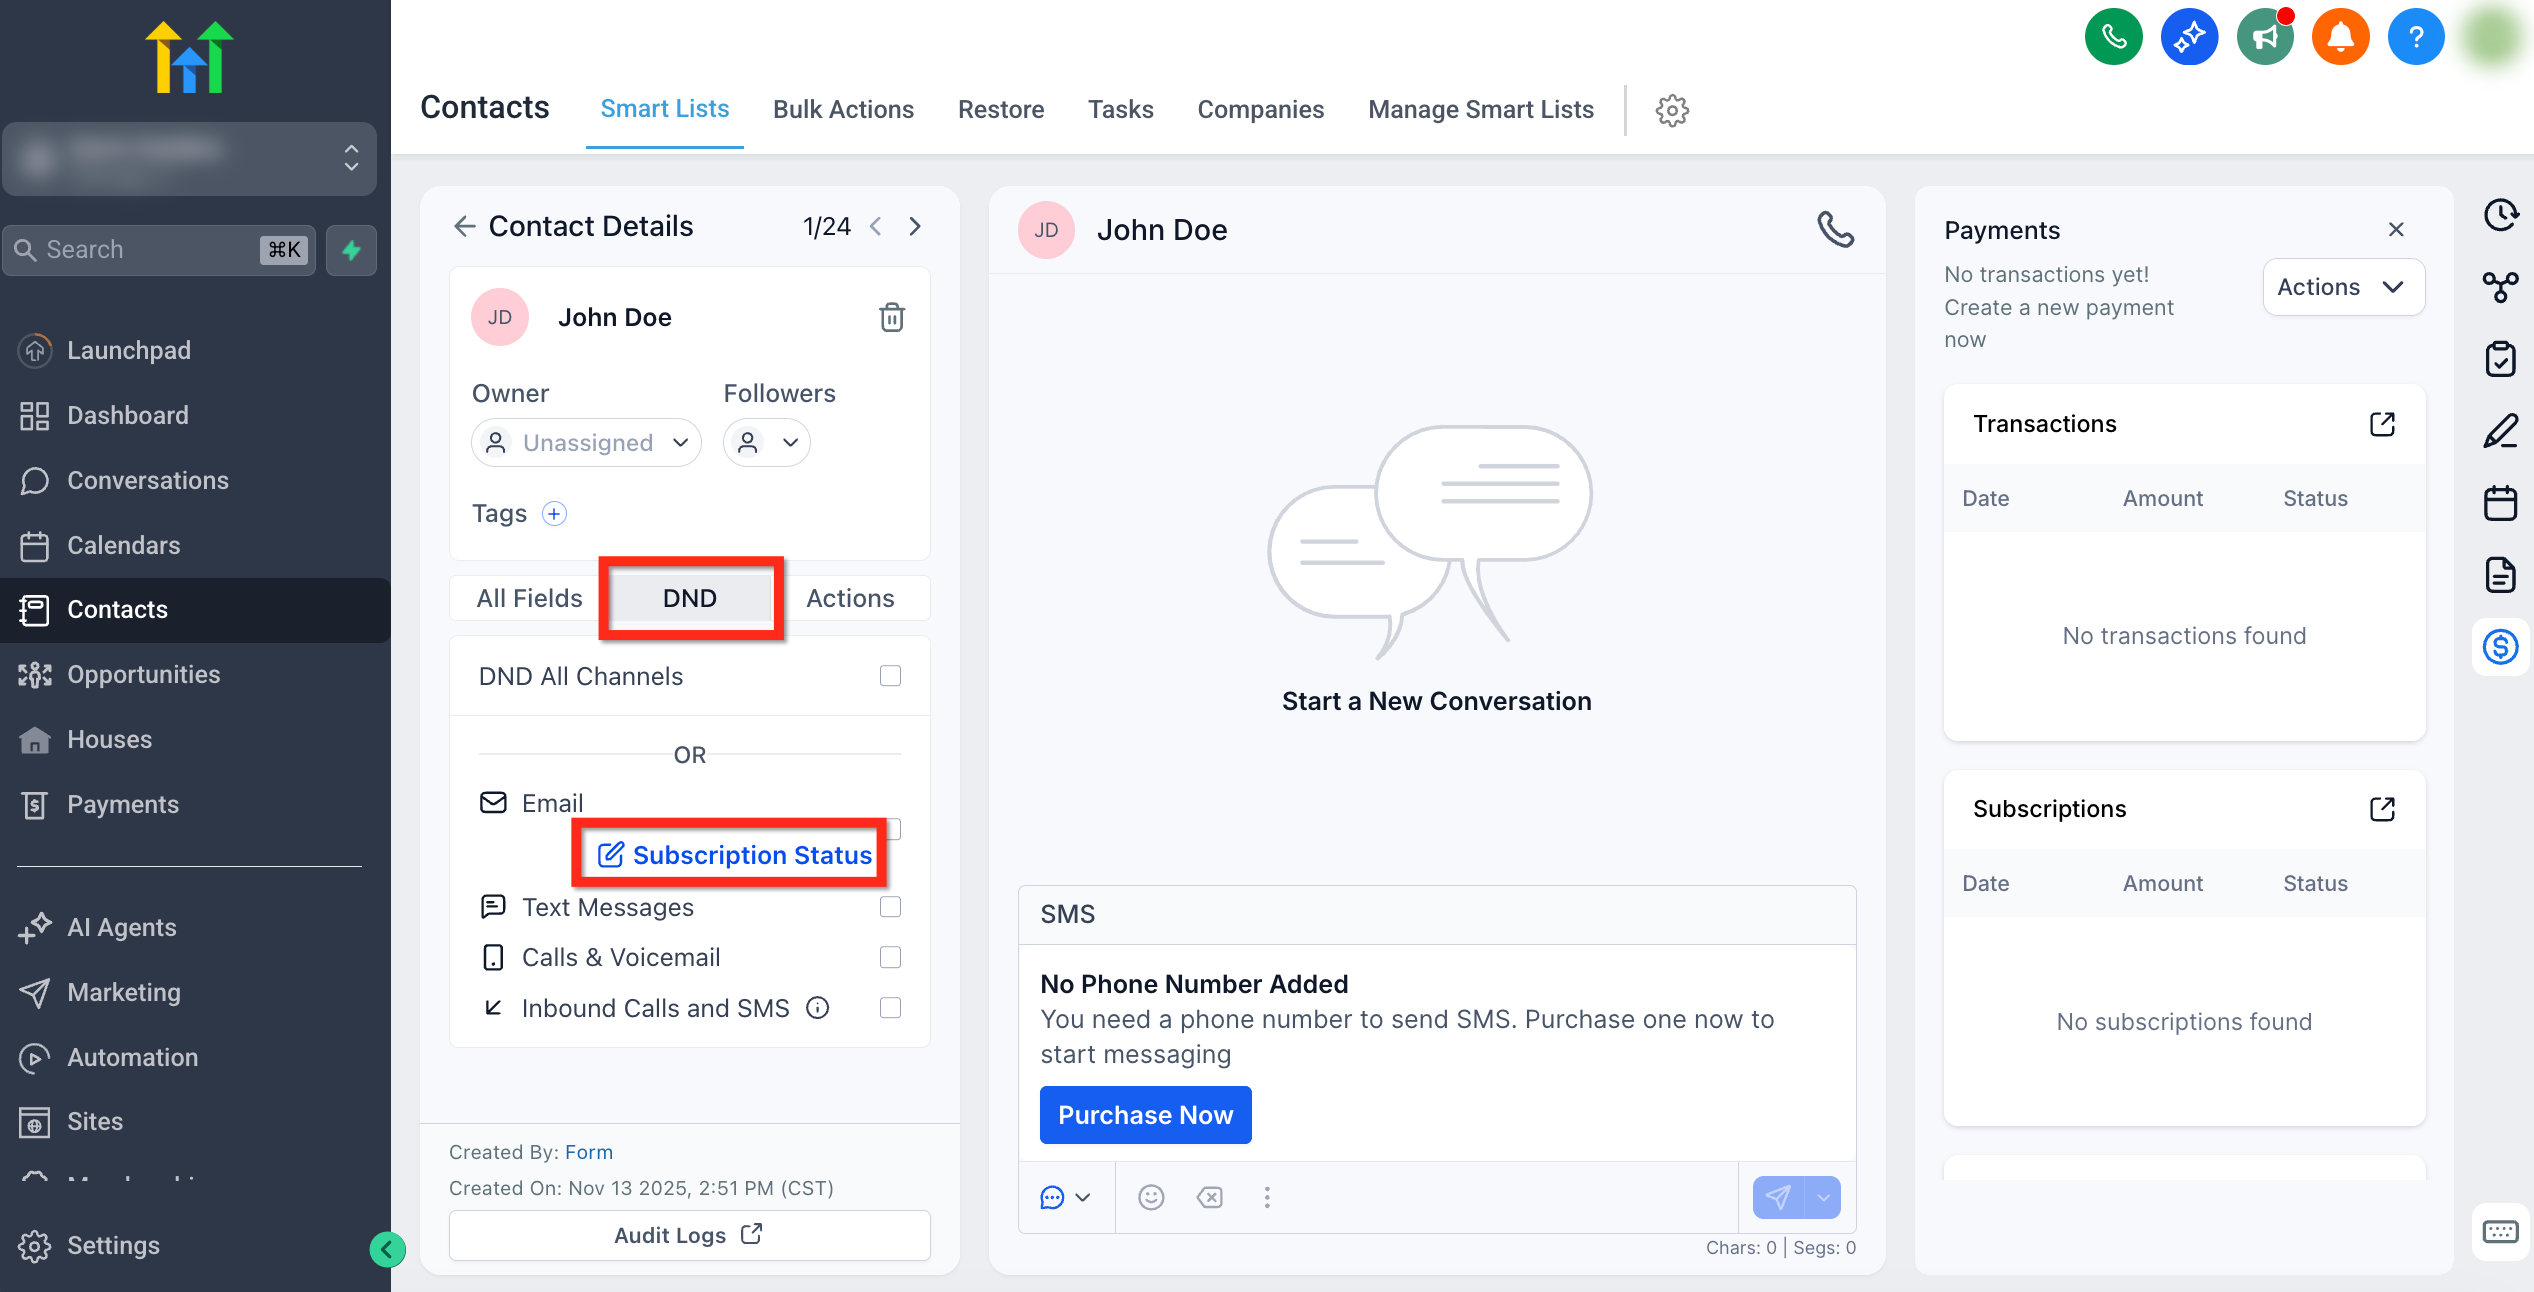
Task: Open the Owner Unassigned dropdown
Action: click(586, 443)
